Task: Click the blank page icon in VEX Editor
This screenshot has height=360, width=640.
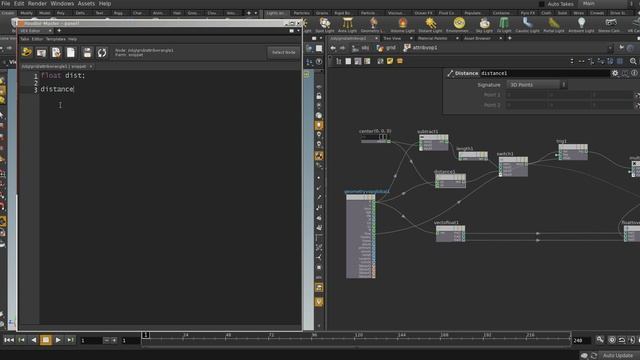Action: pyautogui.click(x=71, y=52)
